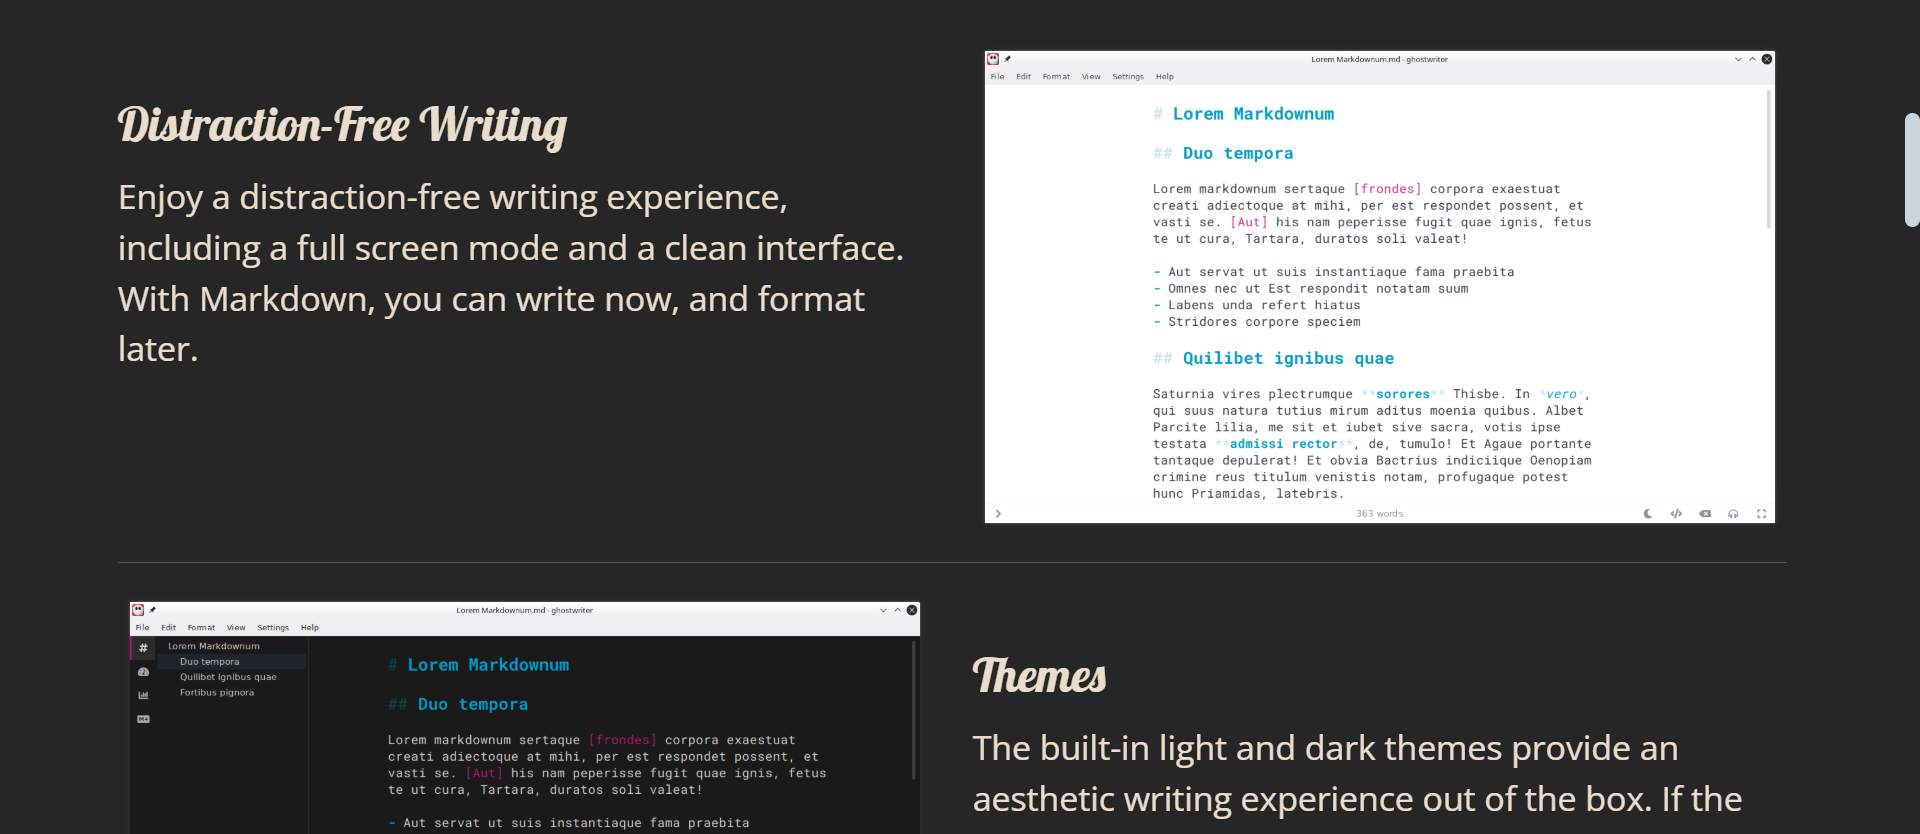Click the web page's vertical scrollbar thumb
Screen dimensions: 1920x834
[1912, 170]
